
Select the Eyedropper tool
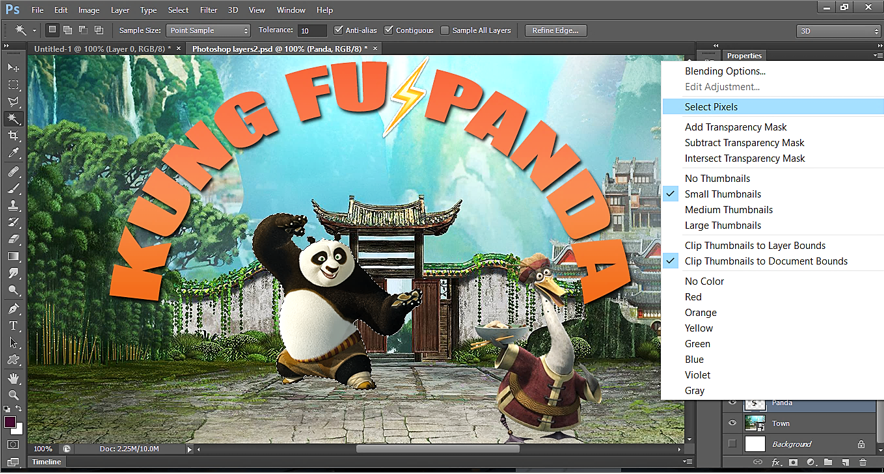[13, 153]
